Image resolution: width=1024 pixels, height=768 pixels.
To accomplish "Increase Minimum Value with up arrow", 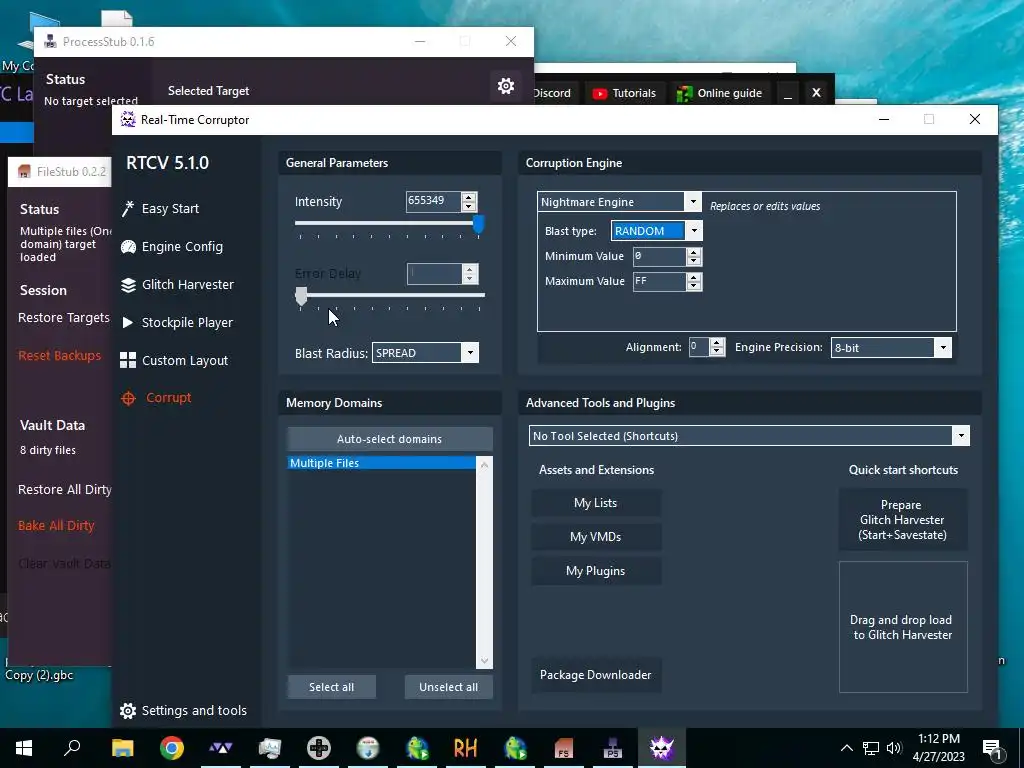I will (x=694, y=251).
